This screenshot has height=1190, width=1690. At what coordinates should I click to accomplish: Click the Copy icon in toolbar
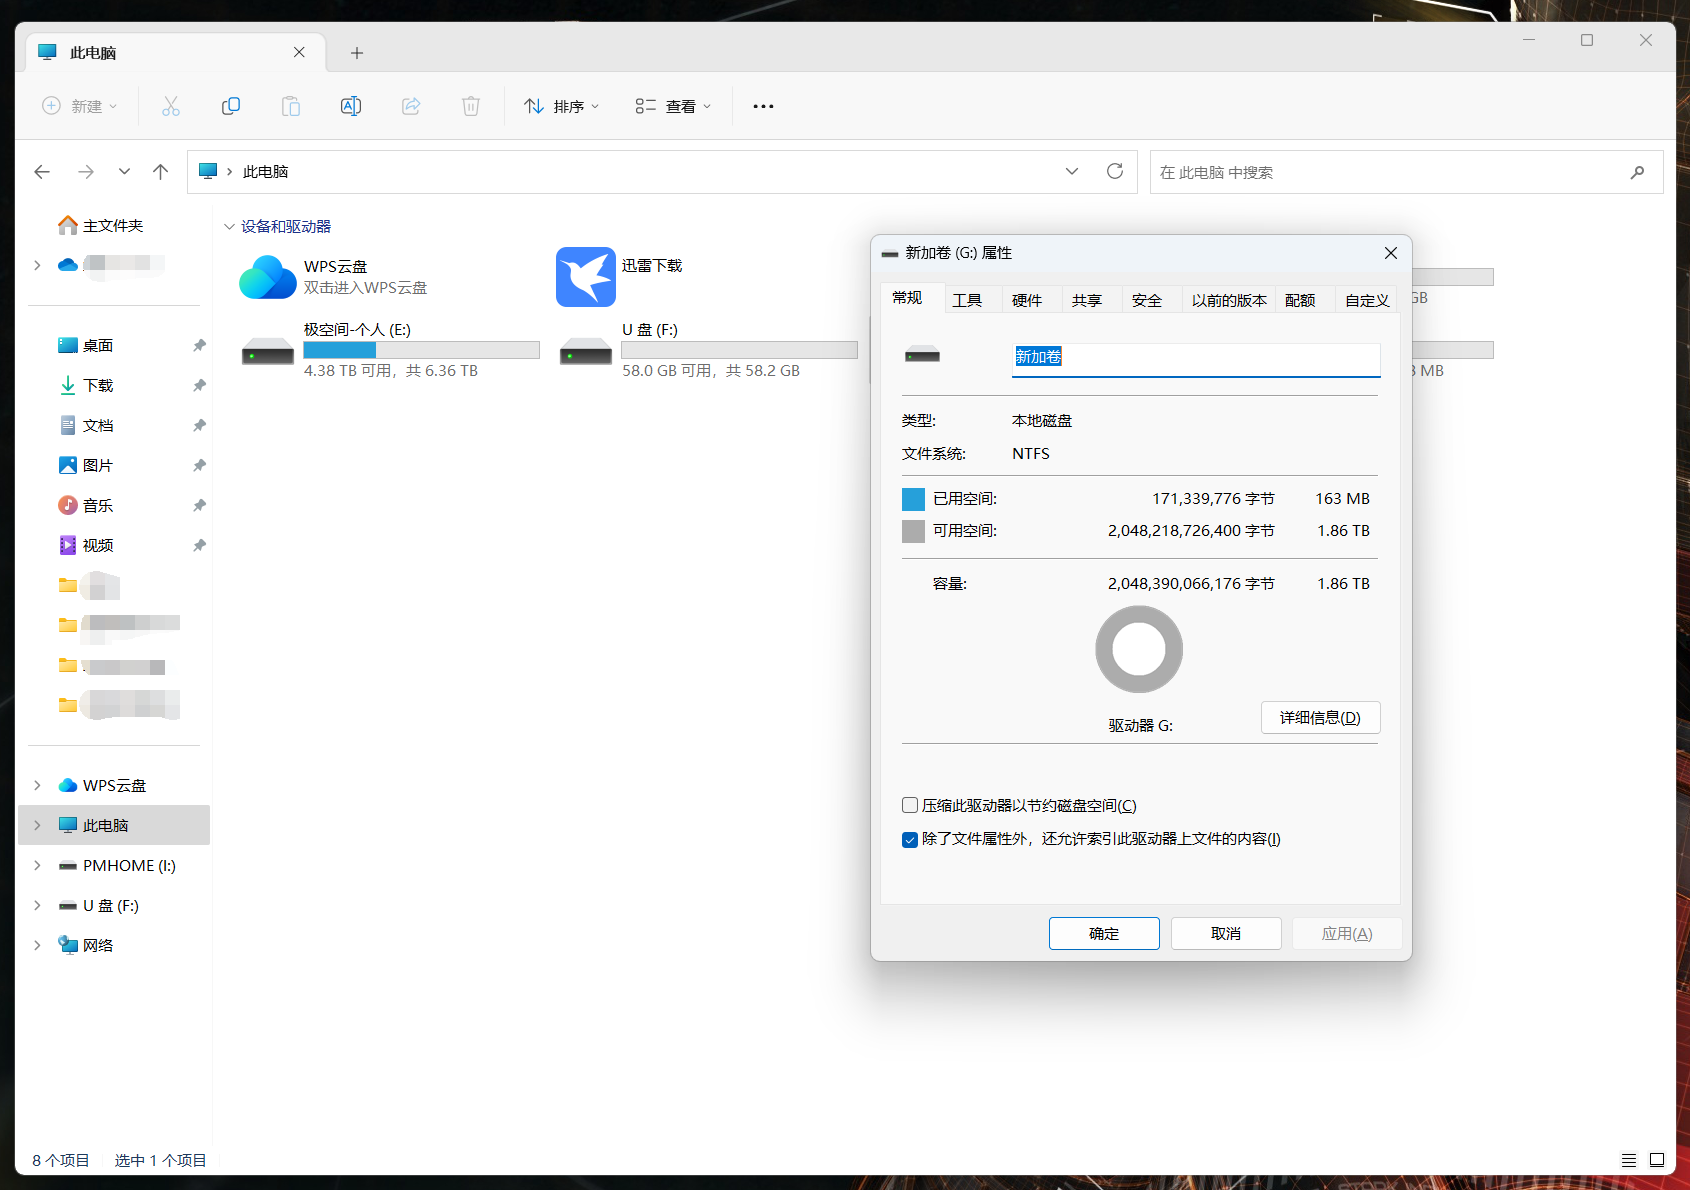[231, 106]
